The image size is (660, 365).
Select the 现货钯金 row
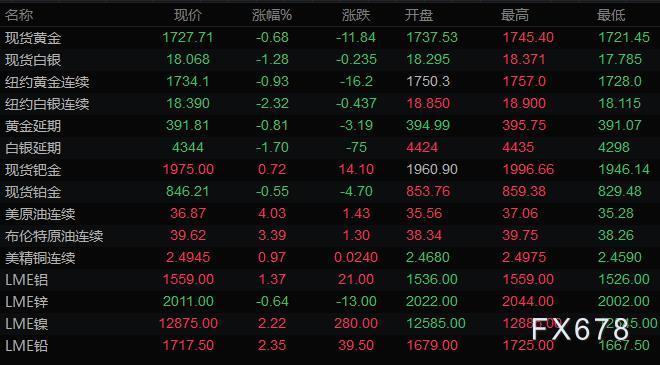[x=330, y=170]
